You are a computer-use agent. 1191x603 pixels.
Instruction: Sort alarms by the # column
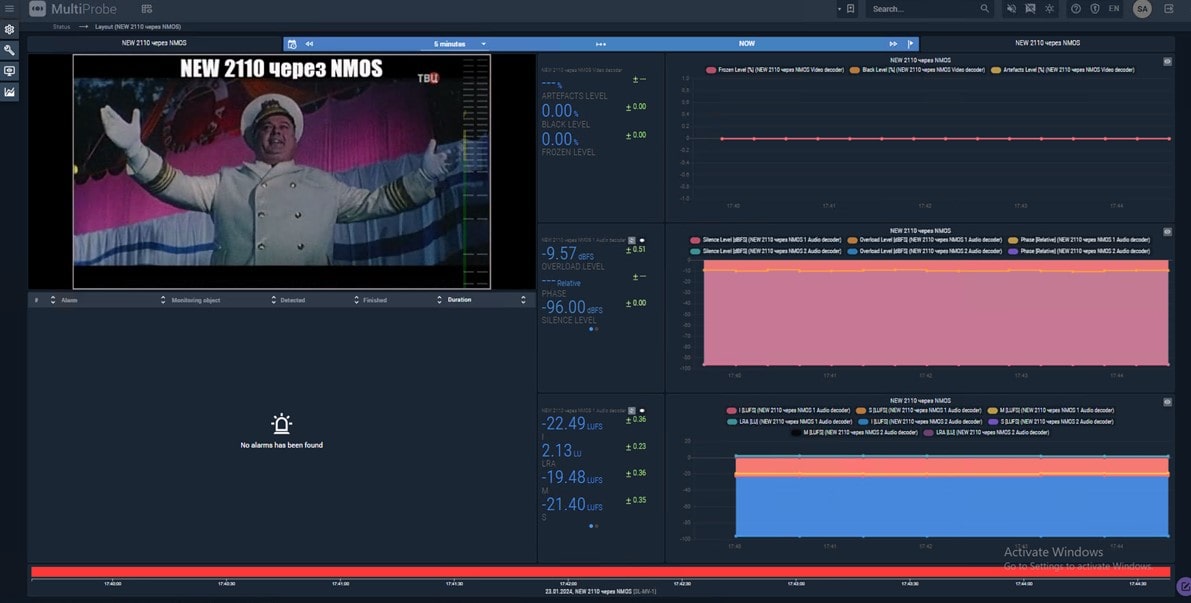pyautogui.click(x=52, y=300)
